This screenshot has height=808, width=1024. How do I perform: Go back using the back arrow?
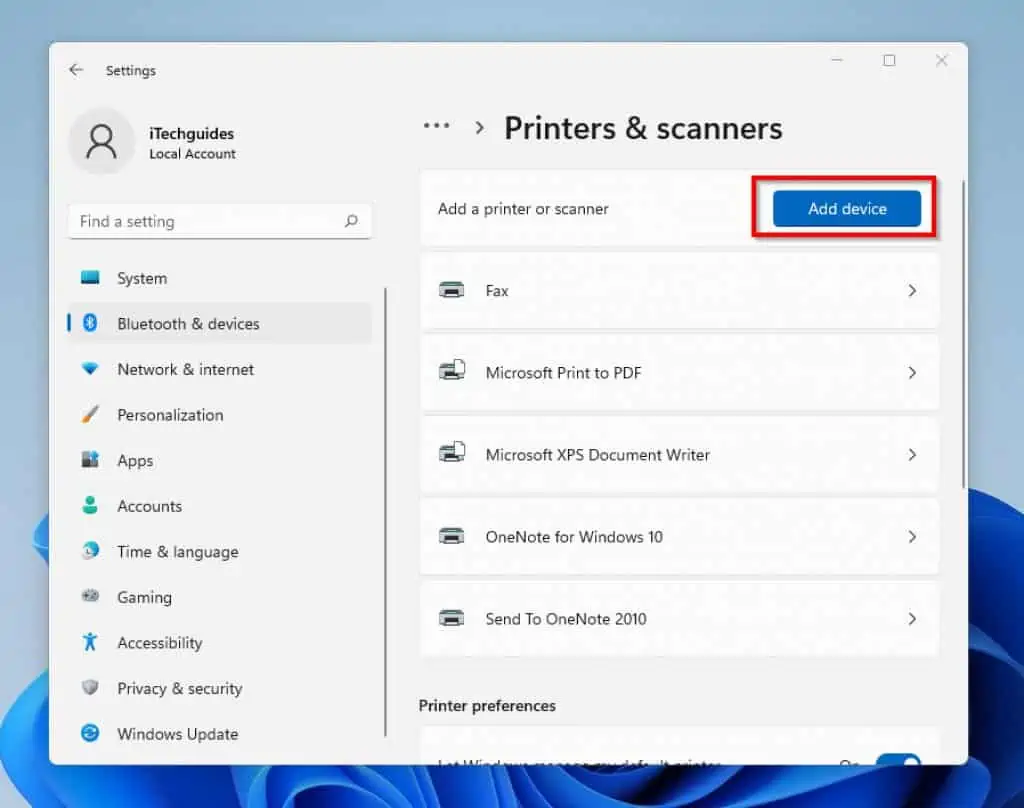(77, 70)
